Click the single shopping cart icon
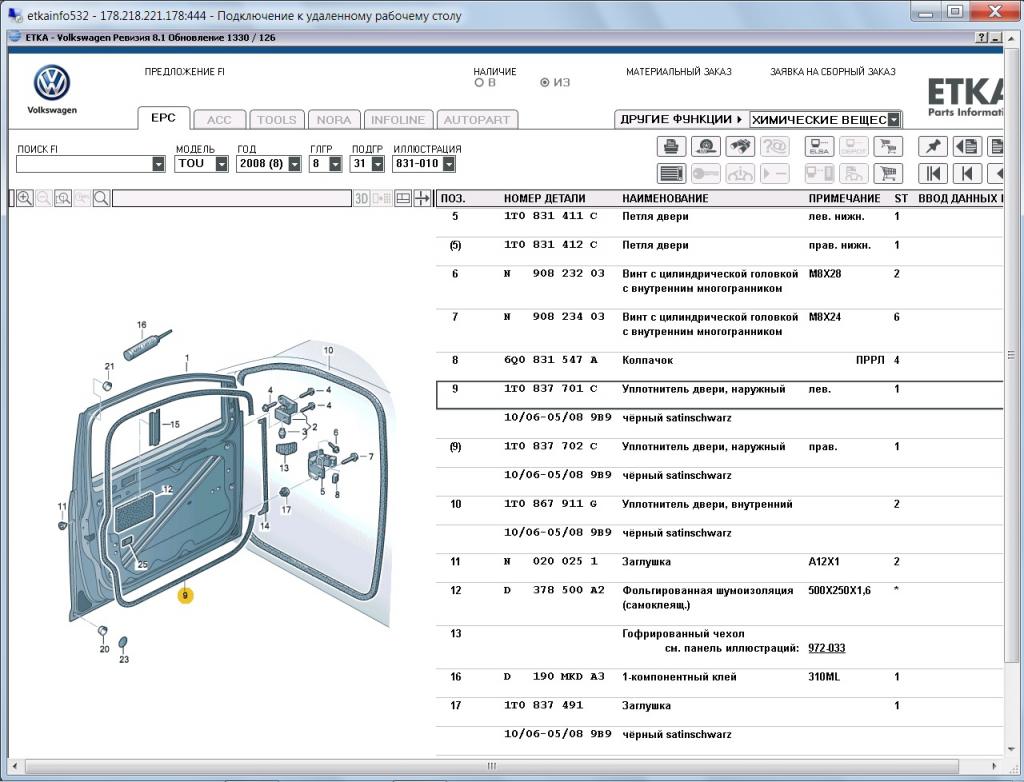Screen dimensions: 1024x782 (x=888, y=174)
